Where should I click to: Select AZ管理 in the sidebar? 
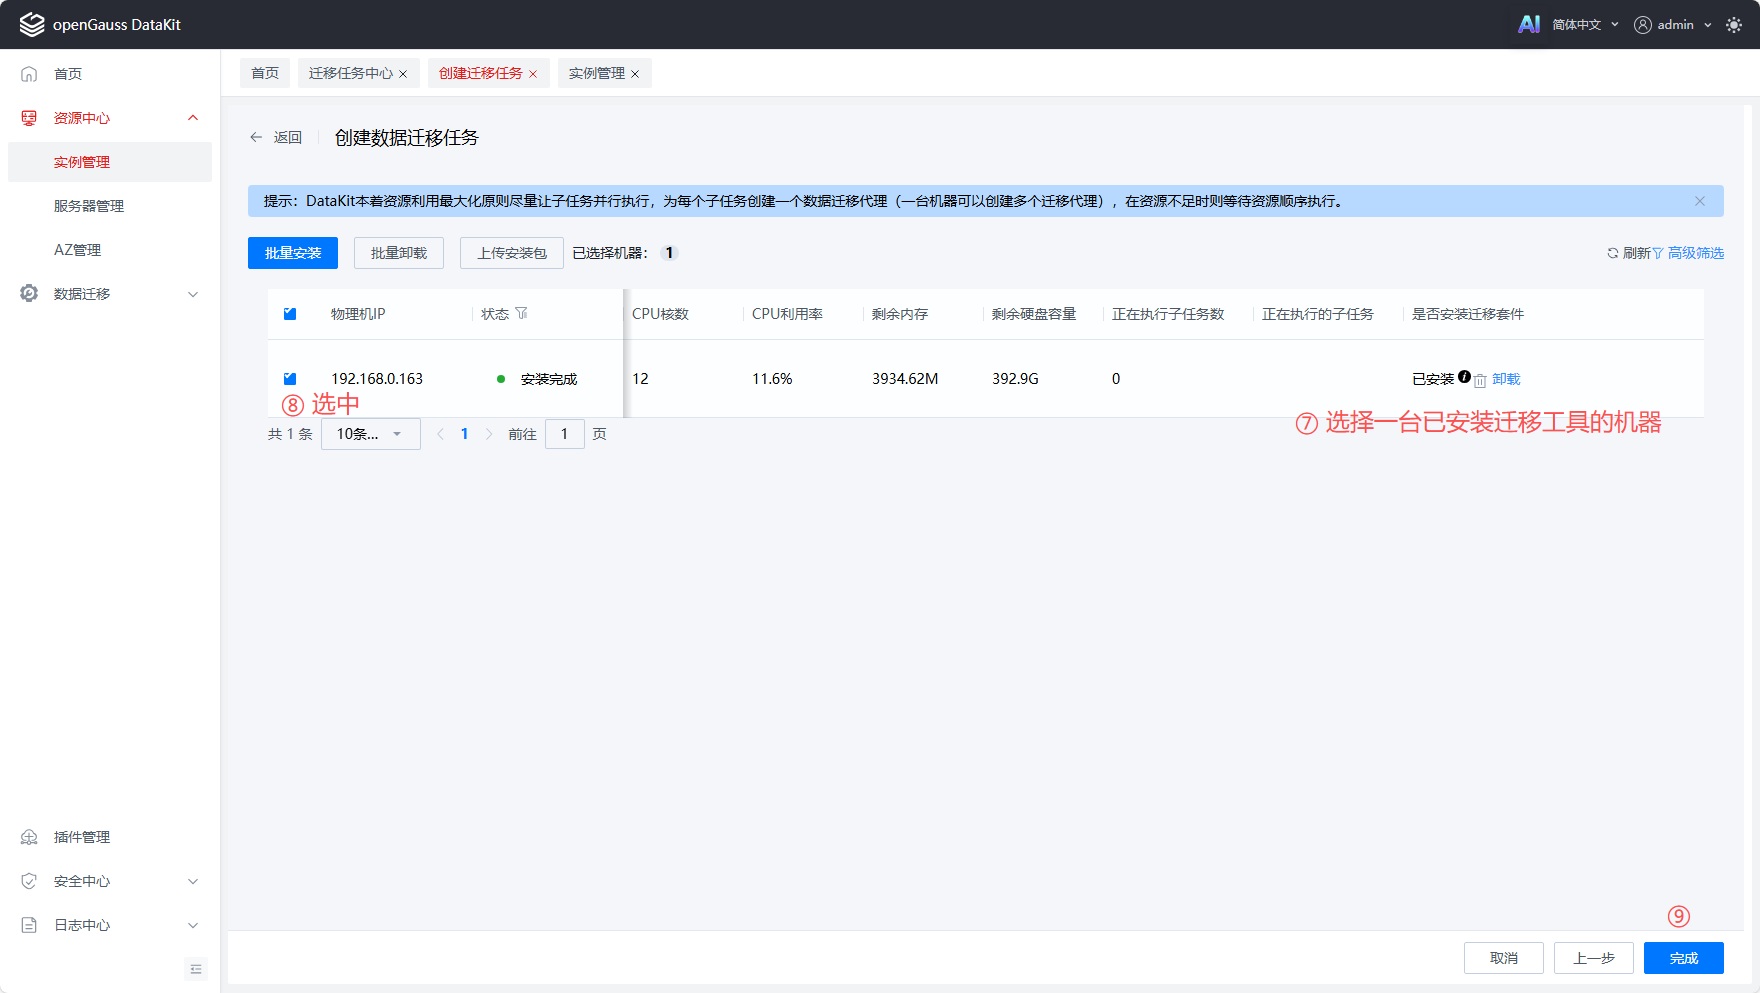[x=77, y=250]
